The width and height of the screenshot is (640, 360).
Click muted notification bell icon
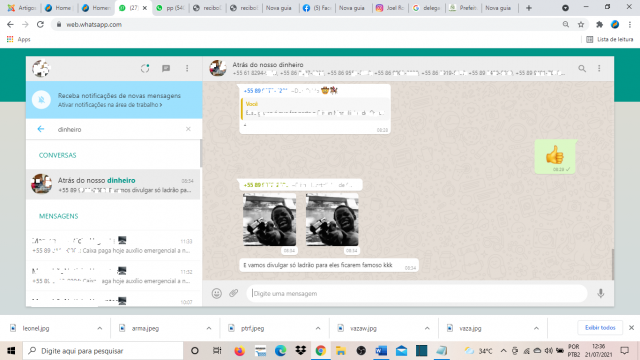[41, 100]
